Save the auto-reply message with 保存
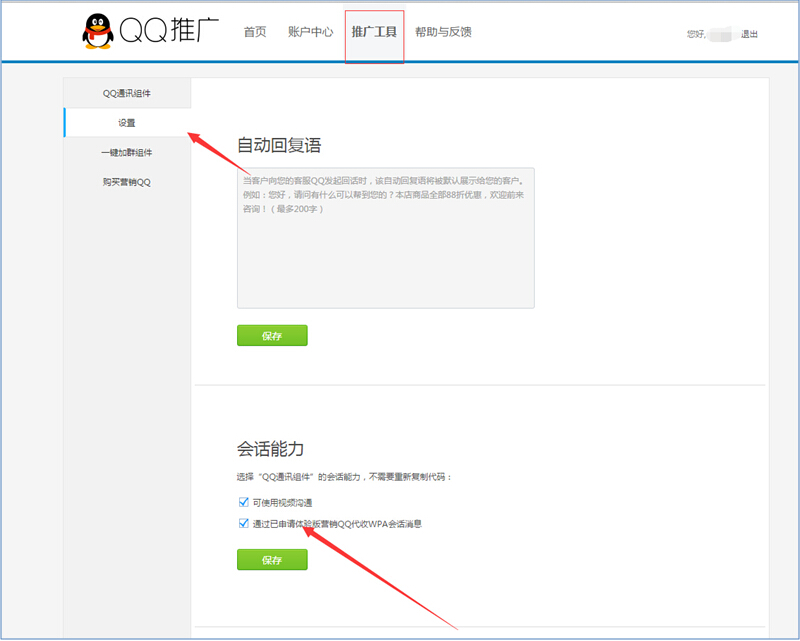 coord(272,335)
